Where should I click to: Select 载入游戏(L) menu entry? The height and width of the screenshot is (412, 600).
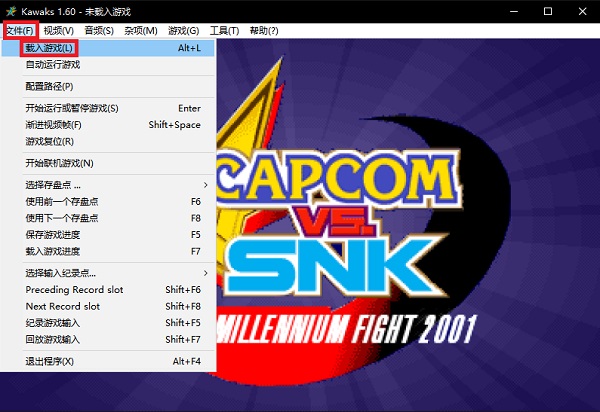click(x=108, y=48)
